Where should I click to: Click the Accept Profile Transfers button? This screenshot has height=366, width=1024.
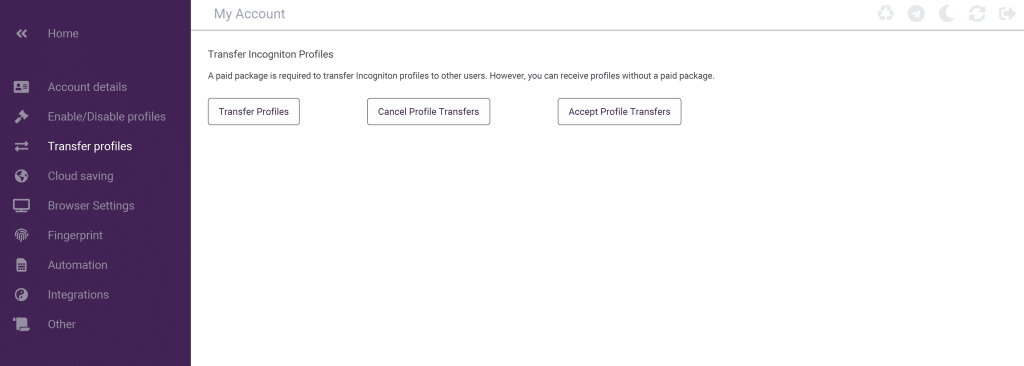pos(619,112)
